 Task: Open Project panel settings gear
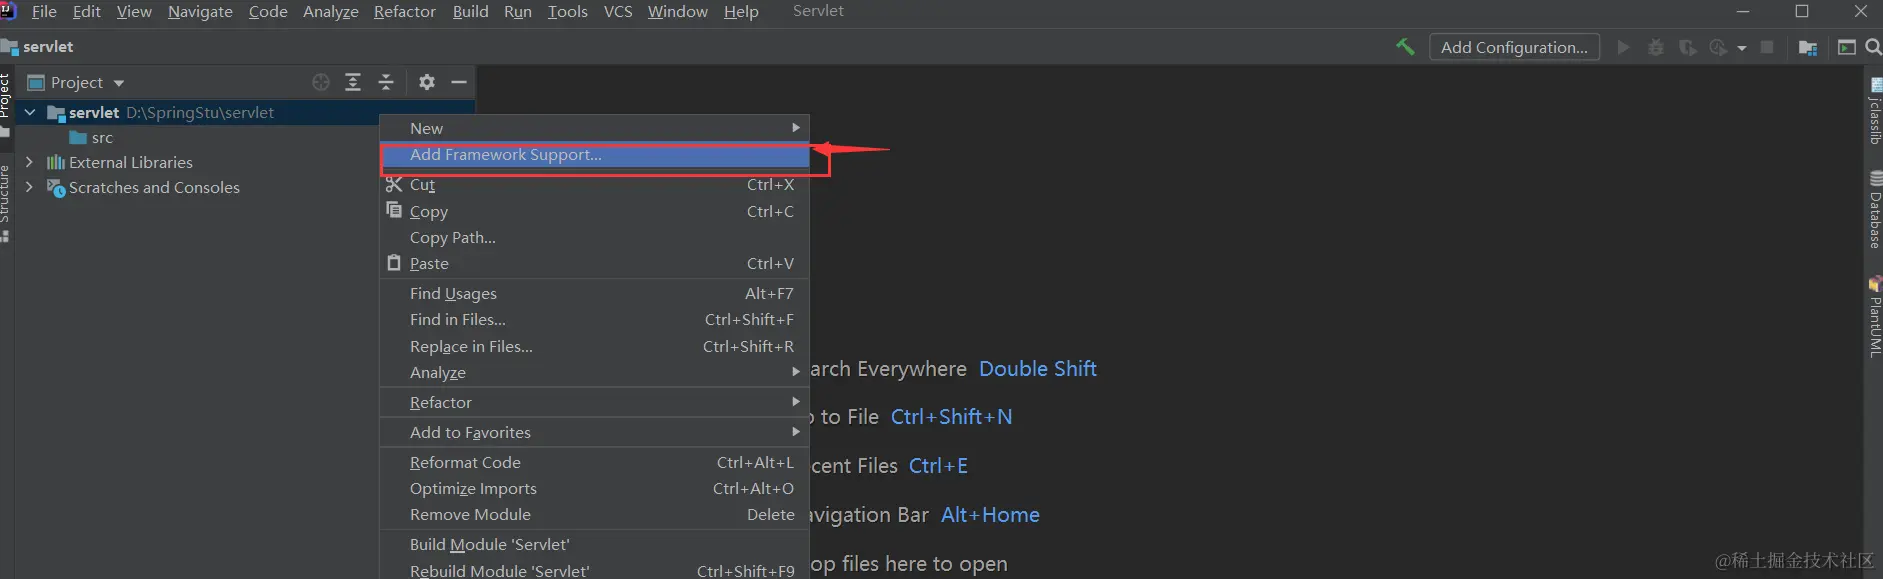pos(427,82)
